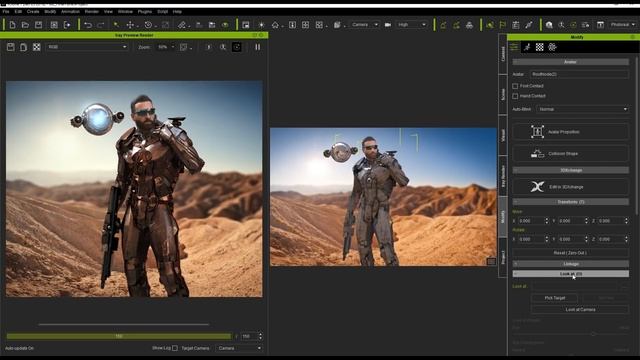Click the Avatar Proportion button
640x360 pixels.
[571, 132]
